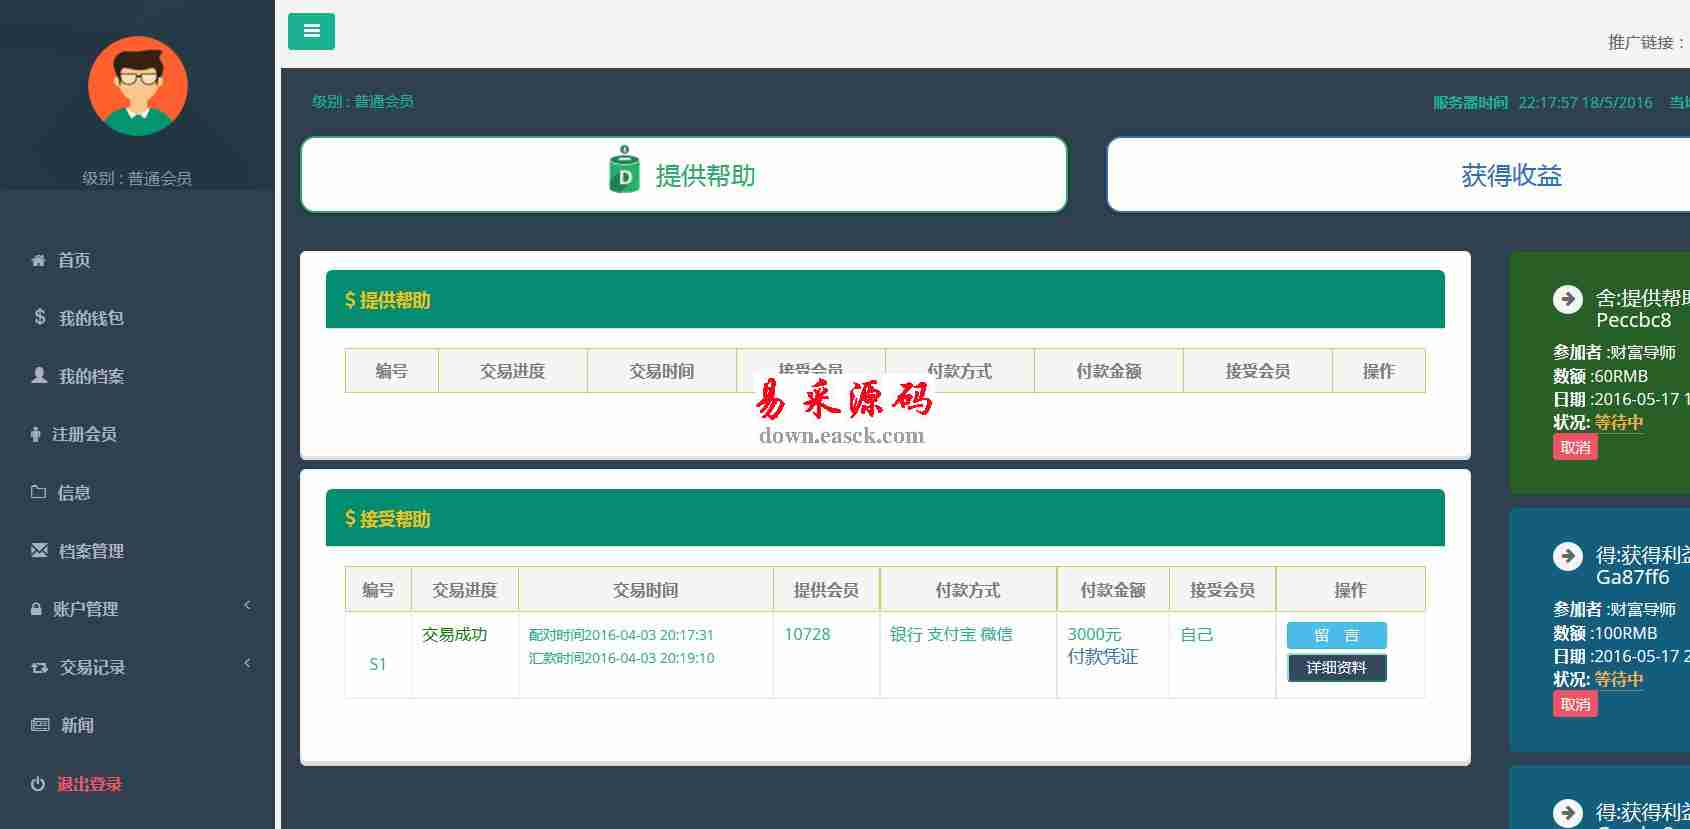Click the home icon beside 首页
This screenshot has height=829, width=1690.
[x=38, y=260]
